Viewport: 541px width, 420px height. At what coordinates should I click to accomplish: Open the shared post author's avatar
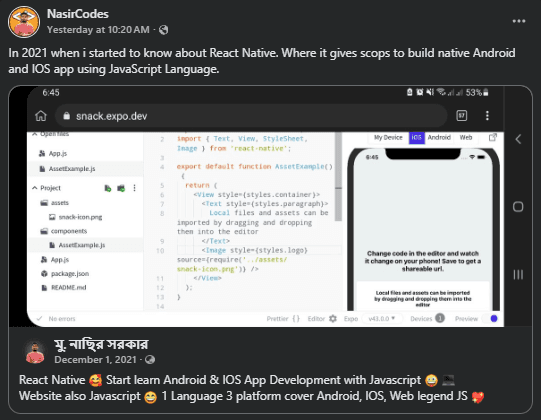[35, 352]
